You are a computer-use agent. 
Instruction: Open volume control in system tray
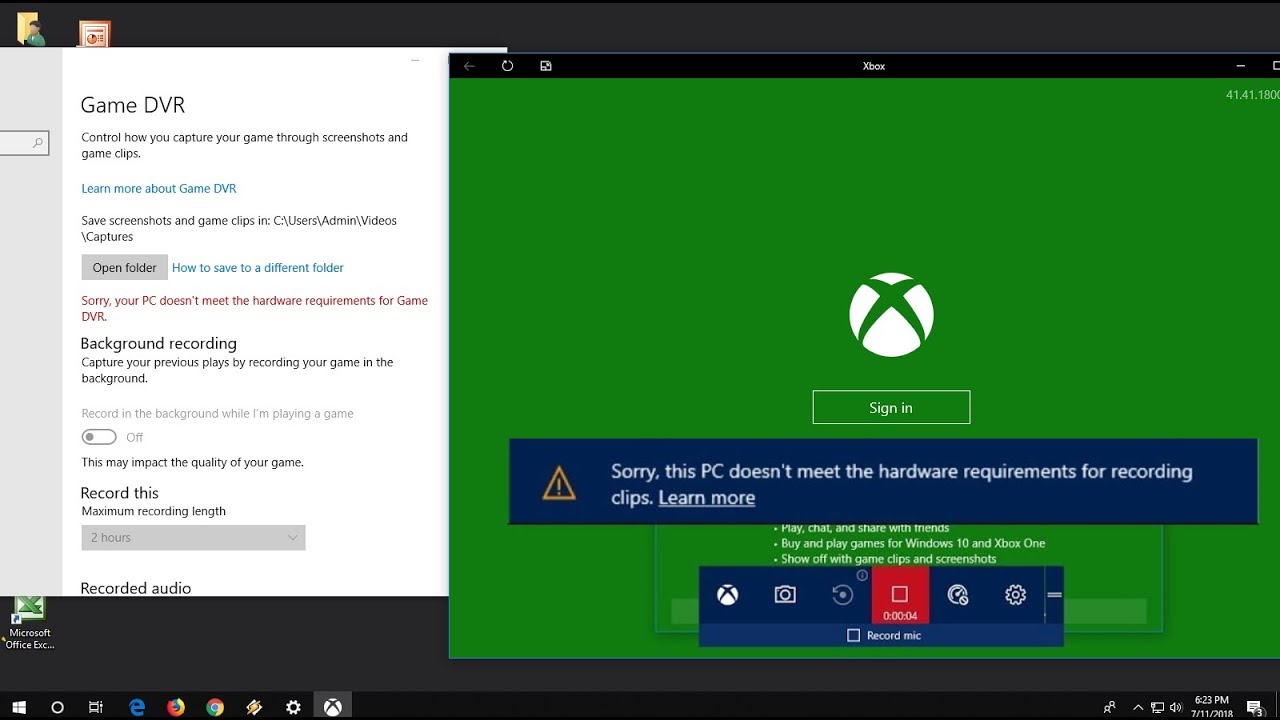[x=1175, y=707]
